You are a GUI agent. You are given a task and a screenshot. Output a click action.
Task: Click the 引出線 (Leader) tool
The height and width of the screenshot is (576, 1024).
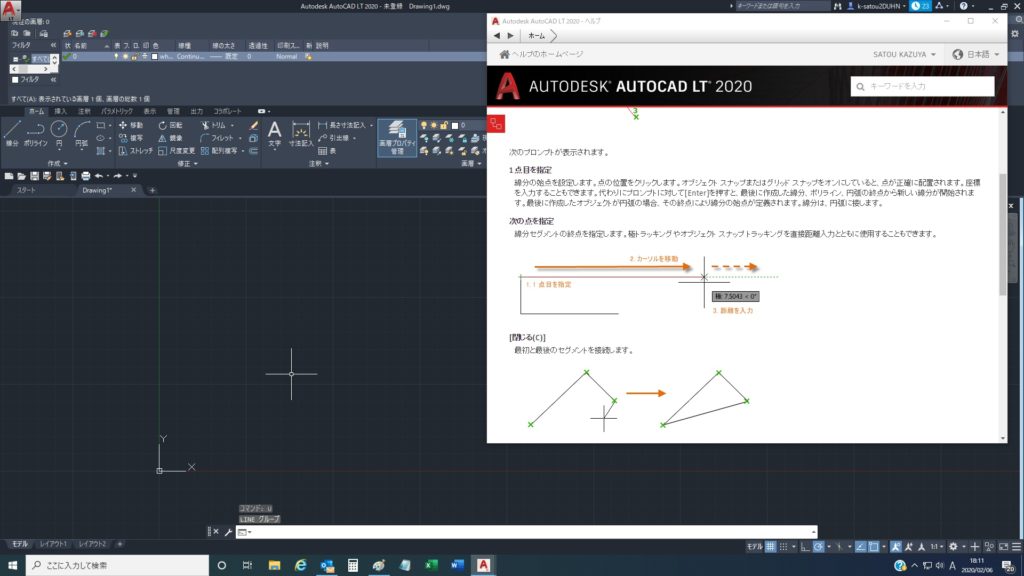point(333,138)
